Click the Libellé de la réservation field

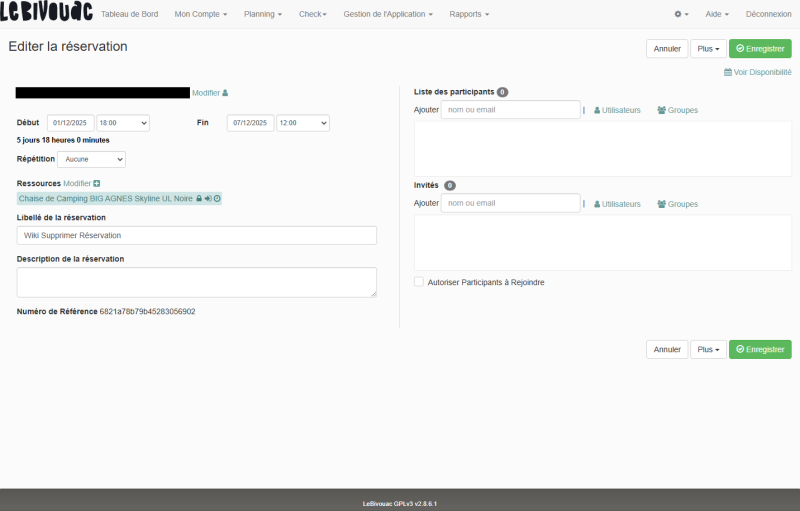tap(196, 235)
